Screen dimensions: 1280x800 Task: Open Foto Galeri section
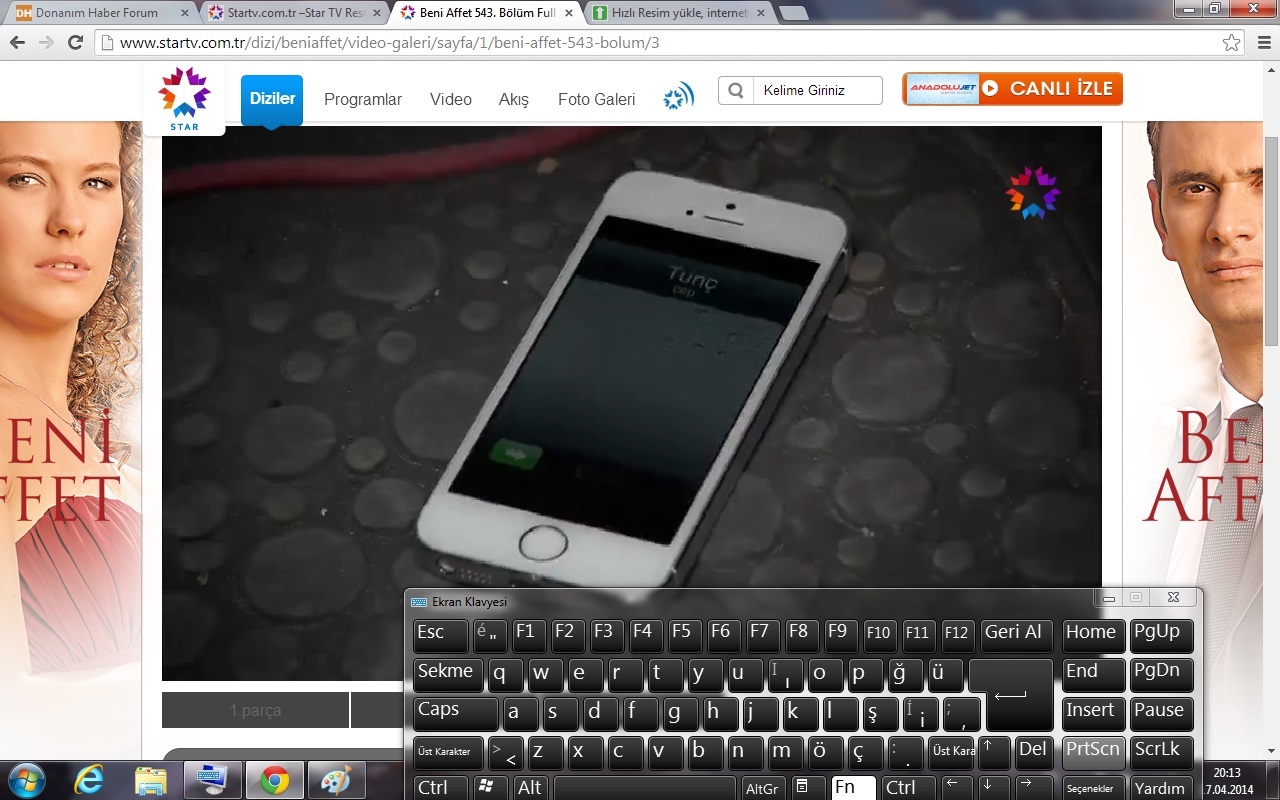click(597, 100)
